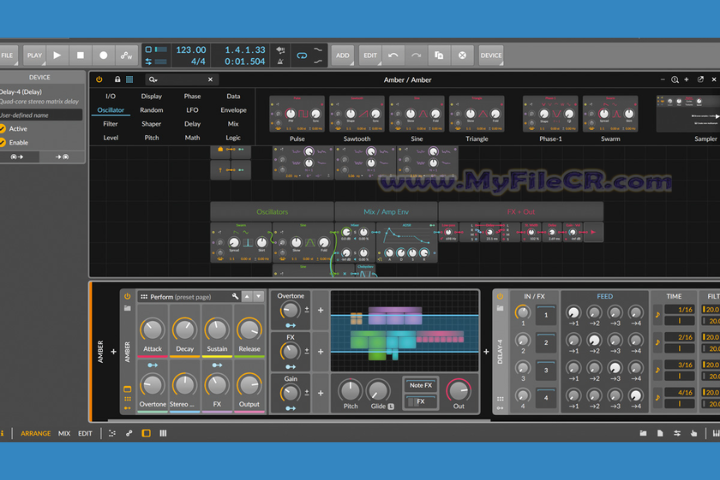Image resolution: width=720 pixels, height=480 pixels.
Task: Click the delete (X circle) toolbar icon
Action: 462,55
